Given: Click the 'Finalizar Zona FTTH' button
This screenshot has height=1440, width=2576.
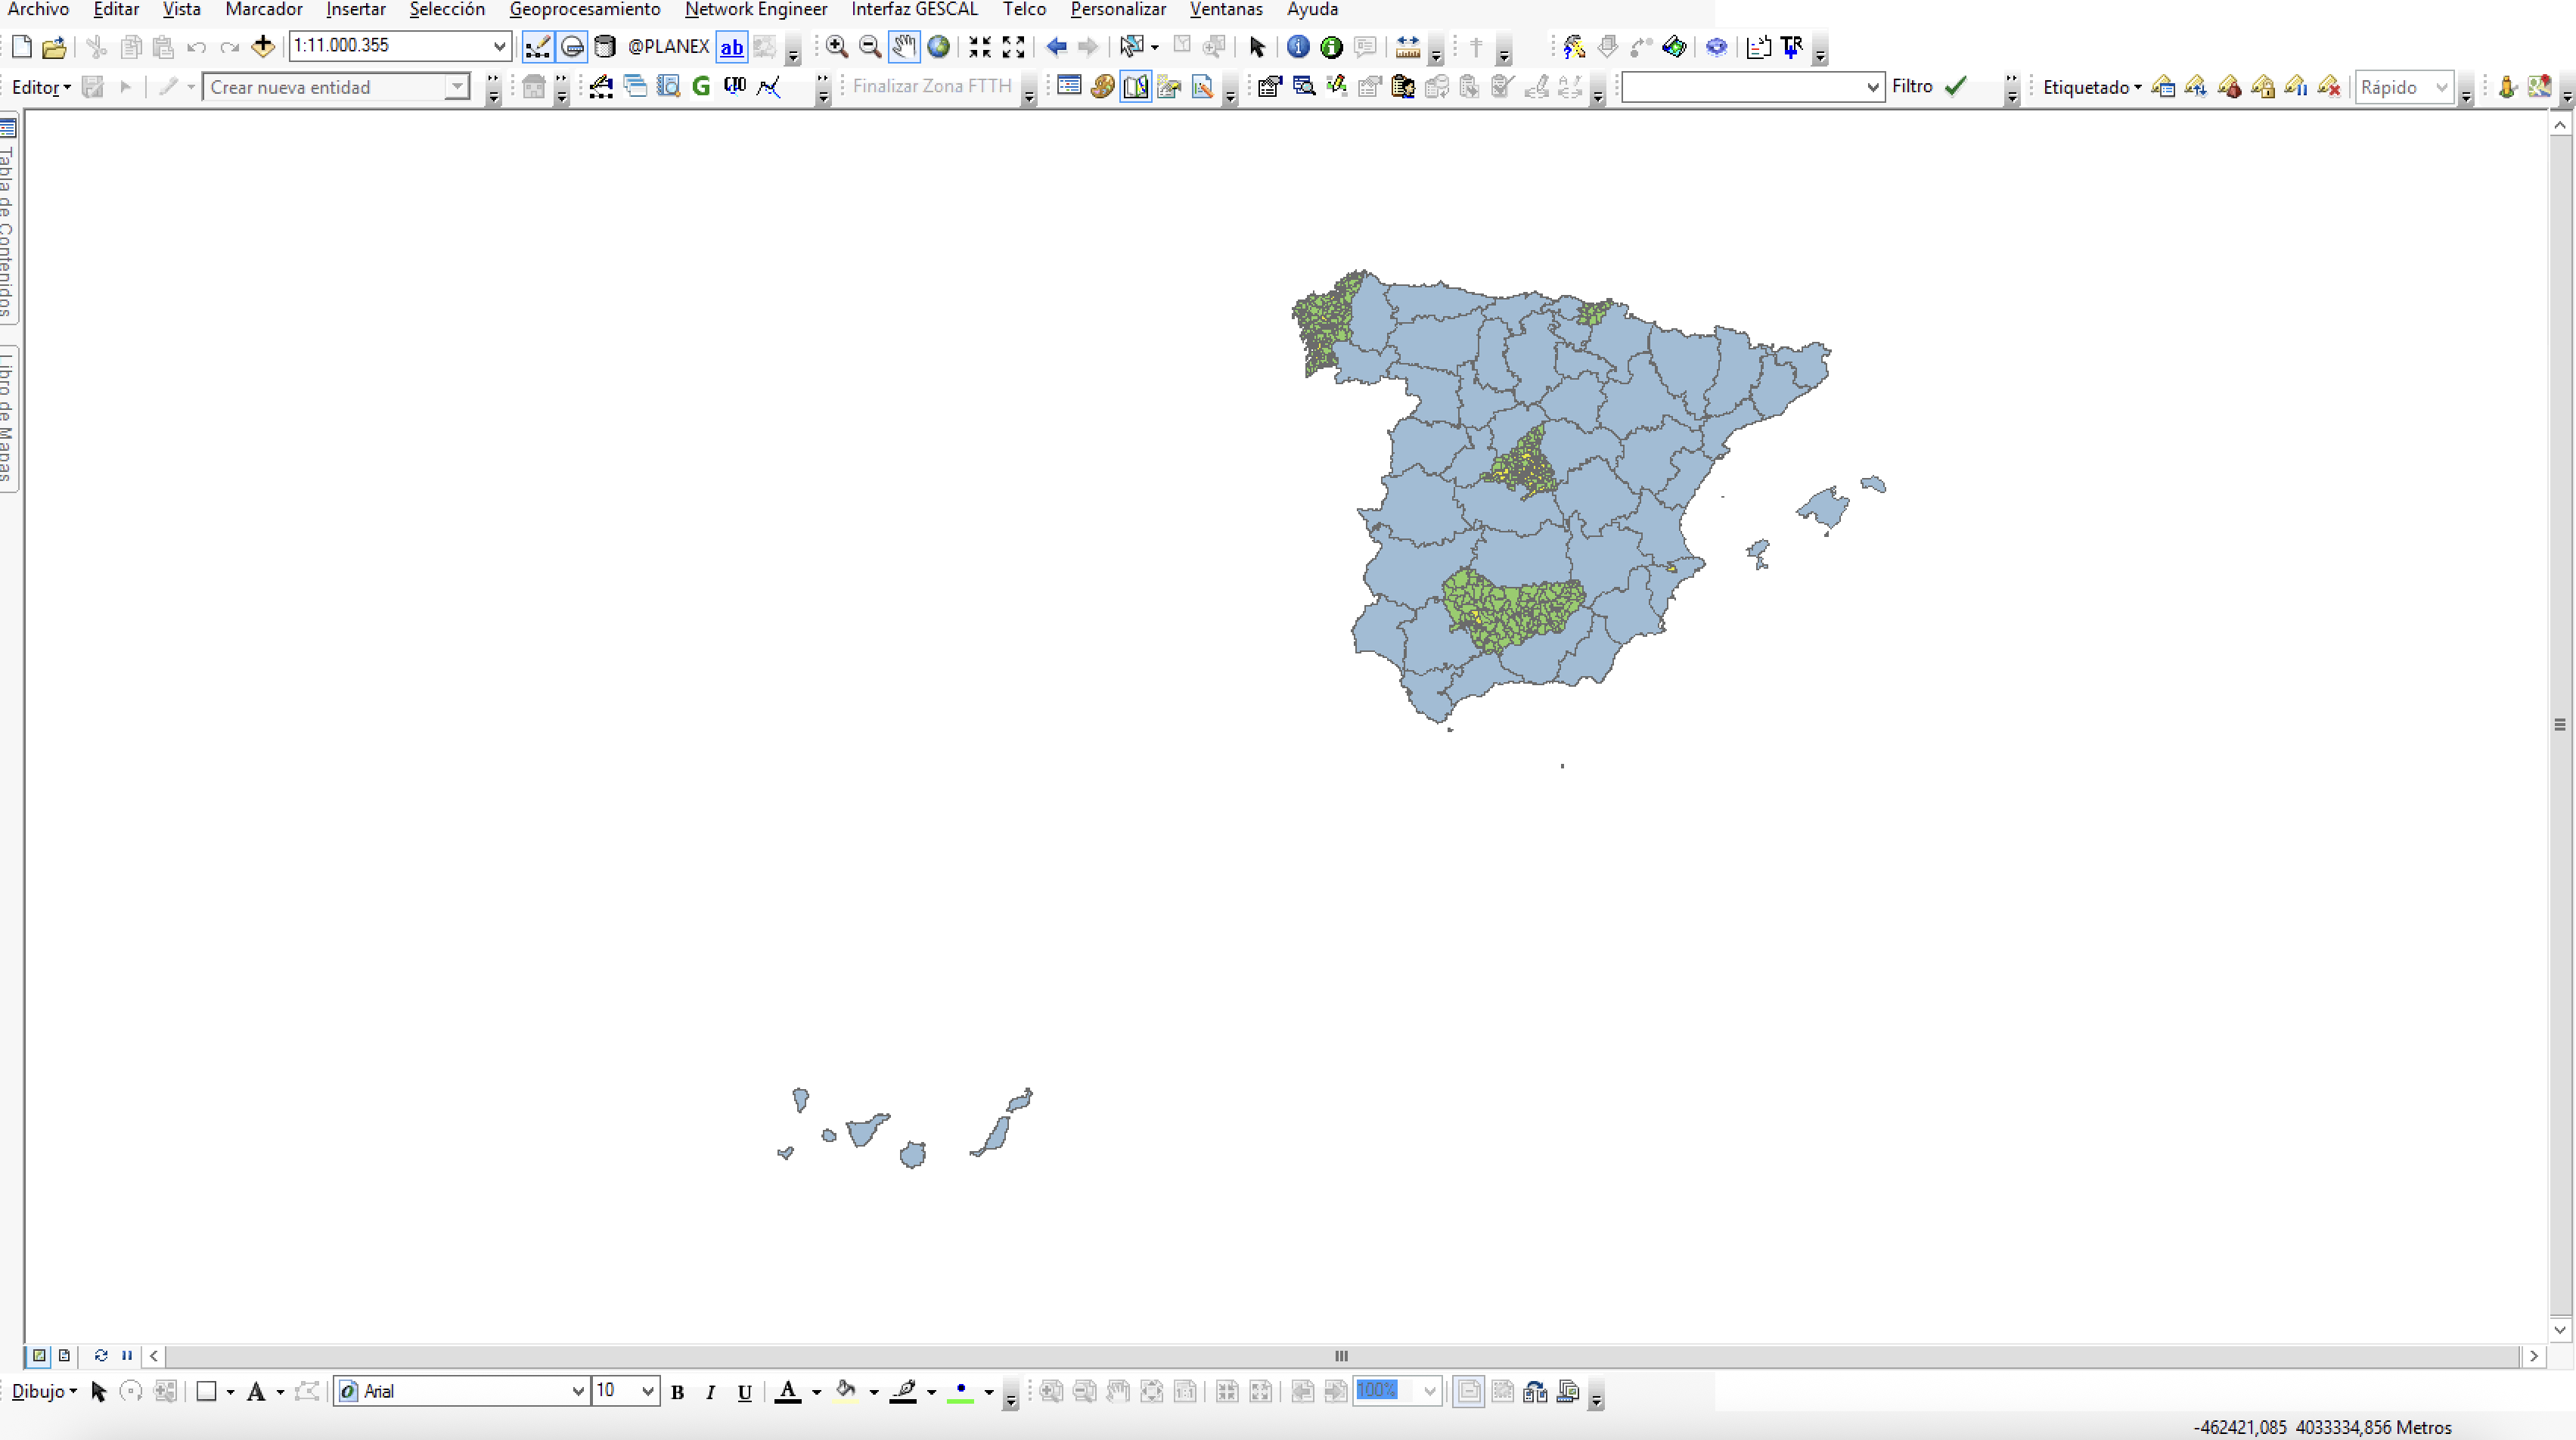Looking at the screenshot, I should click(932, 87).
